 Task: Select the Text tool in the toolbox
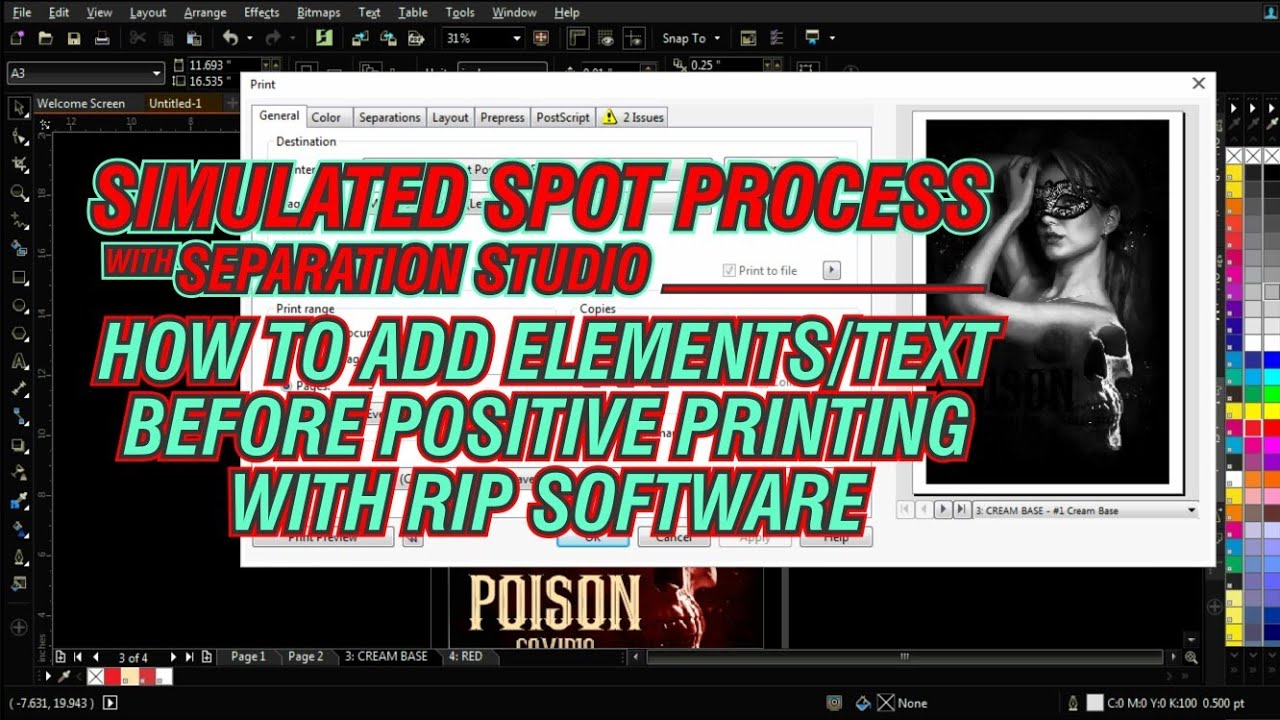[18, 361]
